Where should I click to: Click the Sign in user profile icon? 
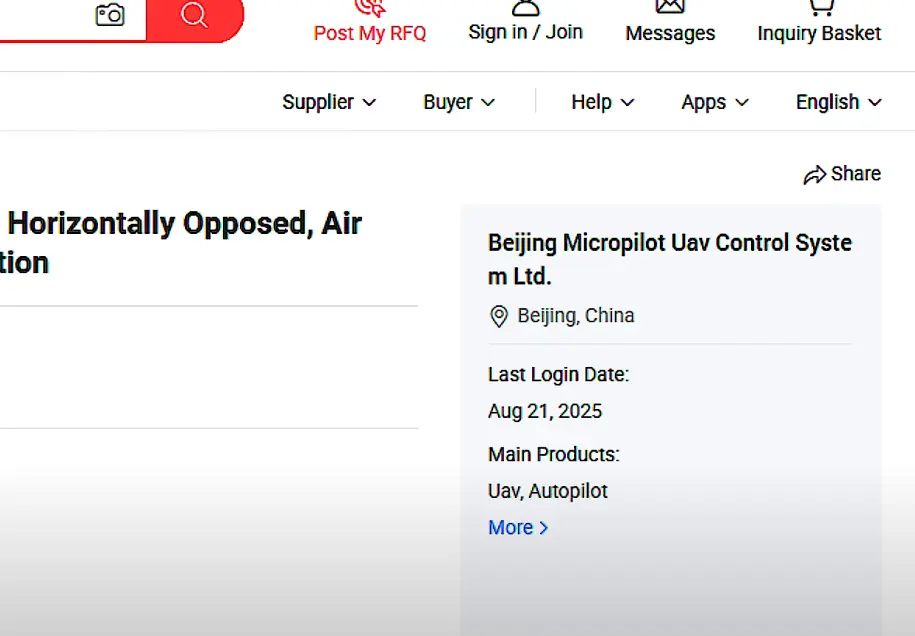525,7
